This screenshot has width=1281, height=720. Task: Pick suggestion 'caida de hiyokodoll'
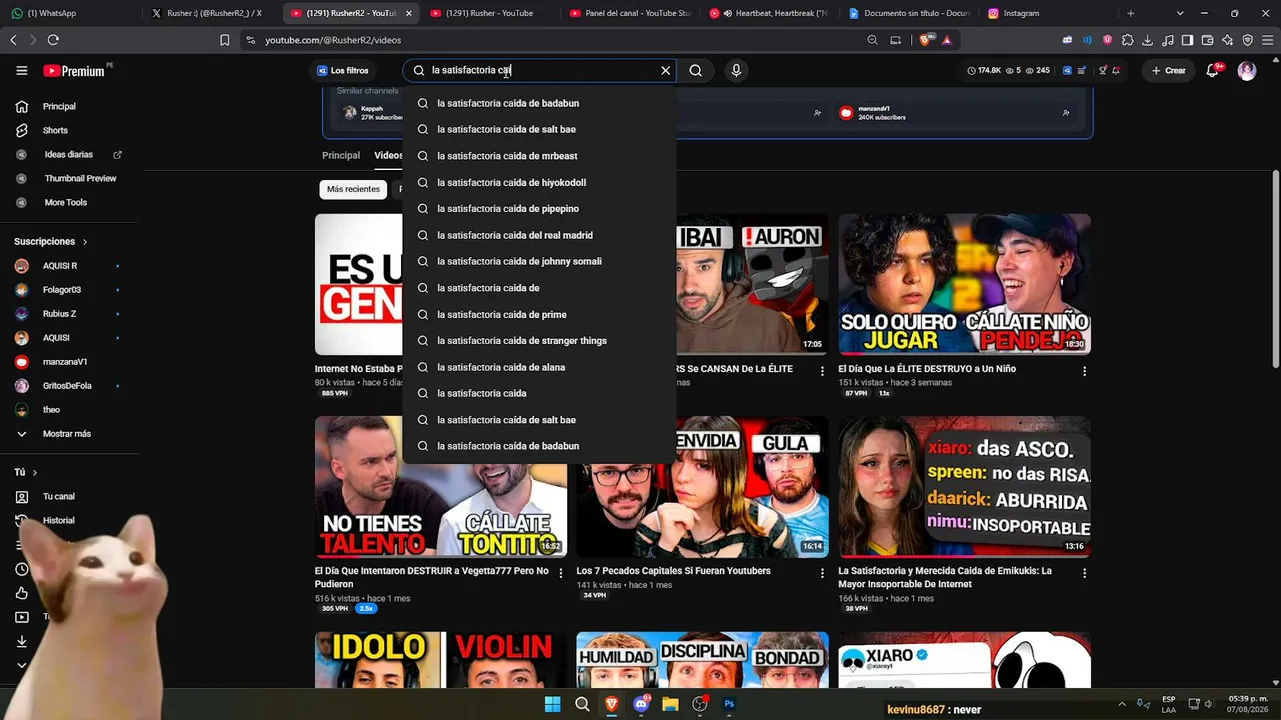point(539,183)
